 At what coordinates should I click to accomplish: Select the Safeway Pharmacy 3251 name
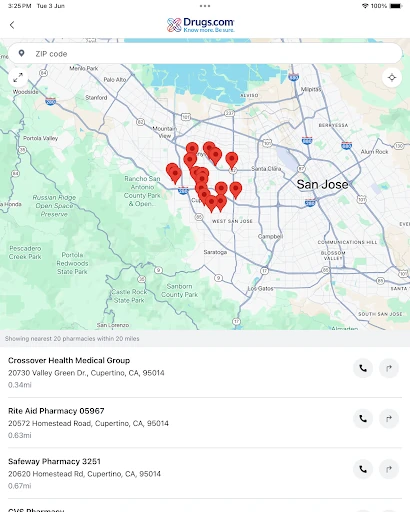pos(54,461)
